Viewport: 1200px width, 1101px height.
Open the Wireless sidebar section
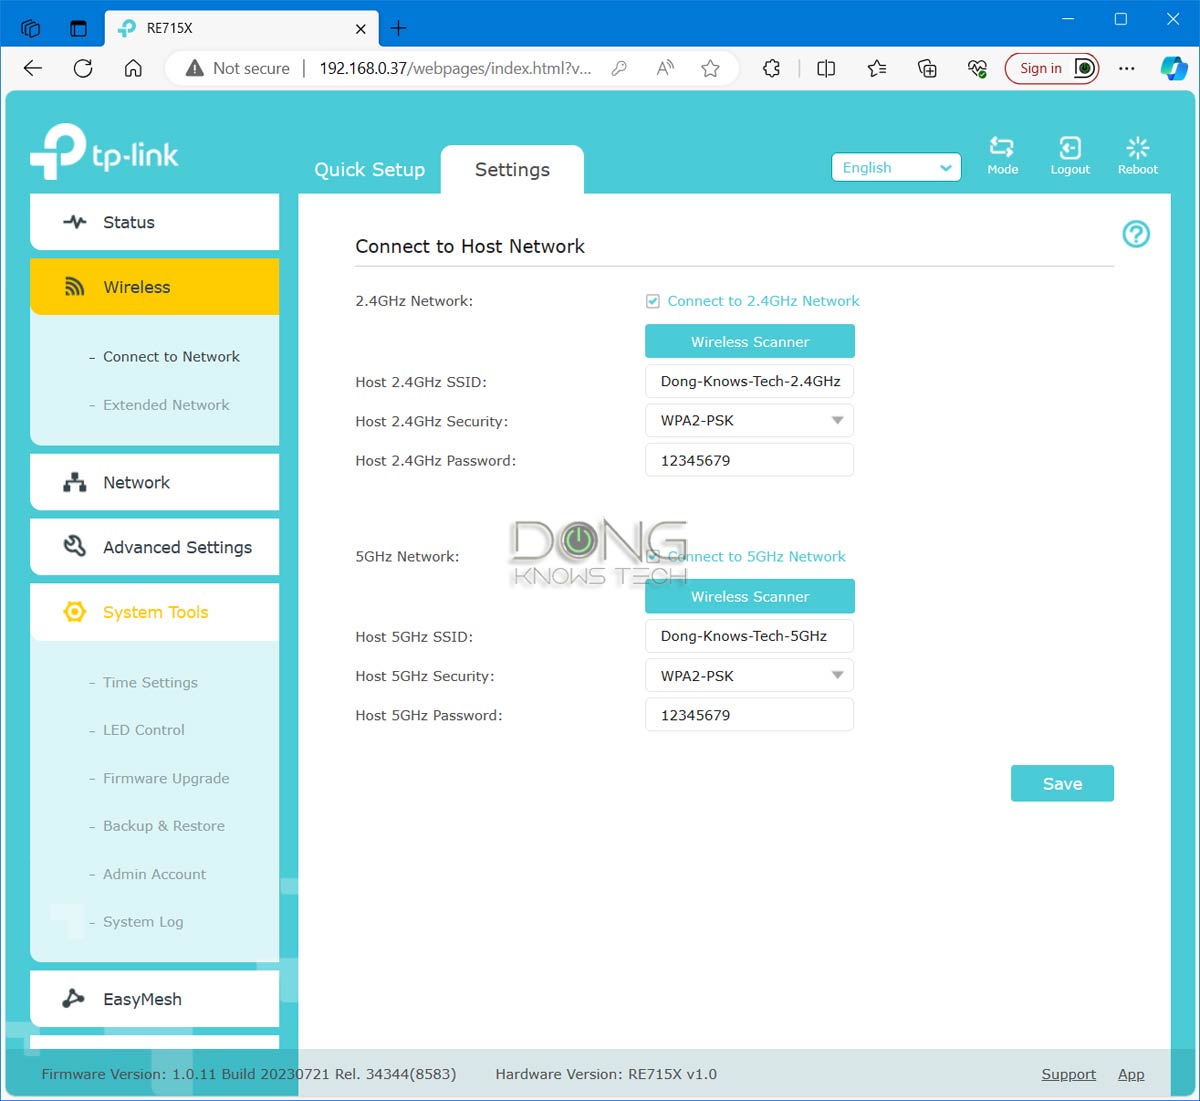(154, 287)
